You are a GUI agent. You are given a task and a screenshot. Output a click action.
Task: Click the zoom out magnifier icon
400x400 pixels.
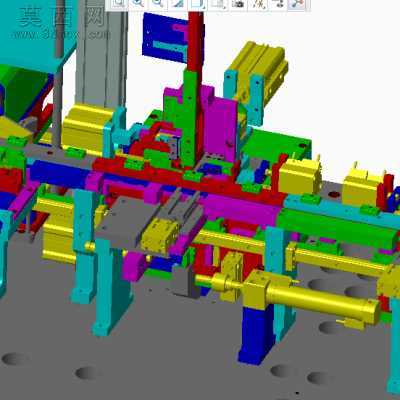[158, 3]
